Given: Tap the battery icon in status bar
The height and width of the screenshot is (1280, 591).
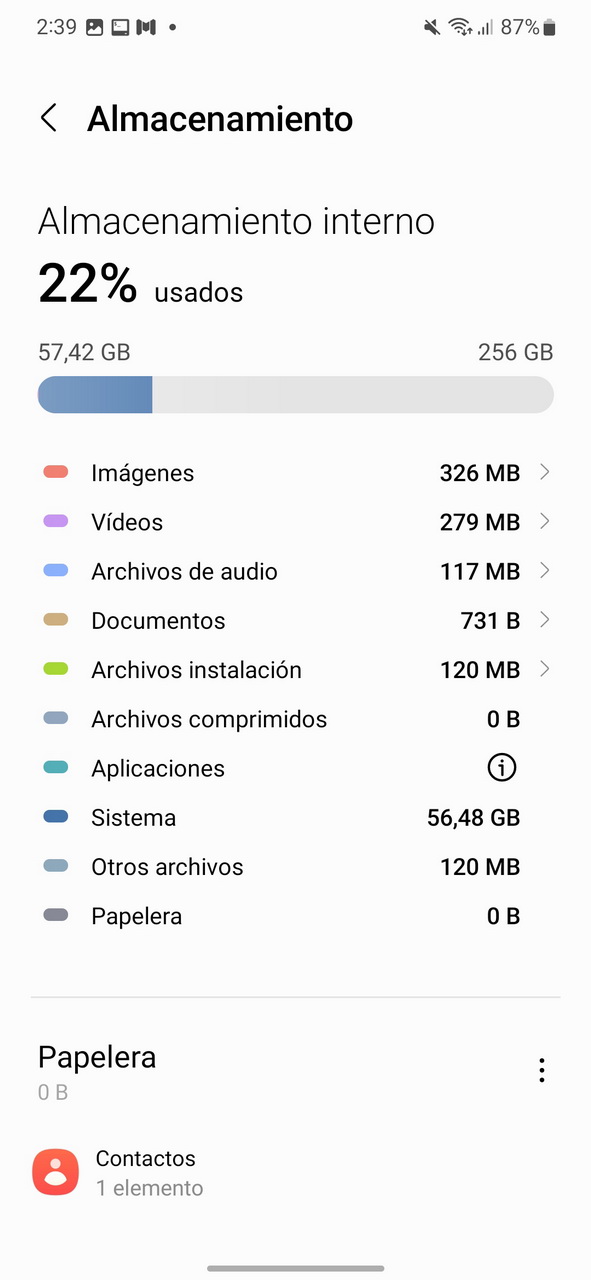Looking at the screenshot, I should point(549,28).
